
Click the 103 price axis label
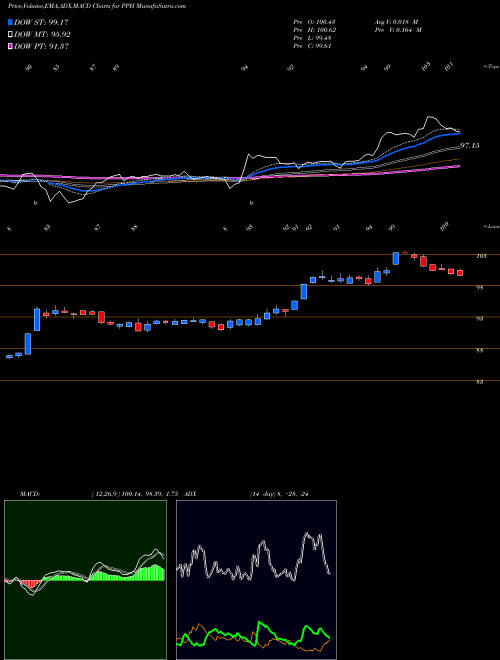click(x=481, y=256)
